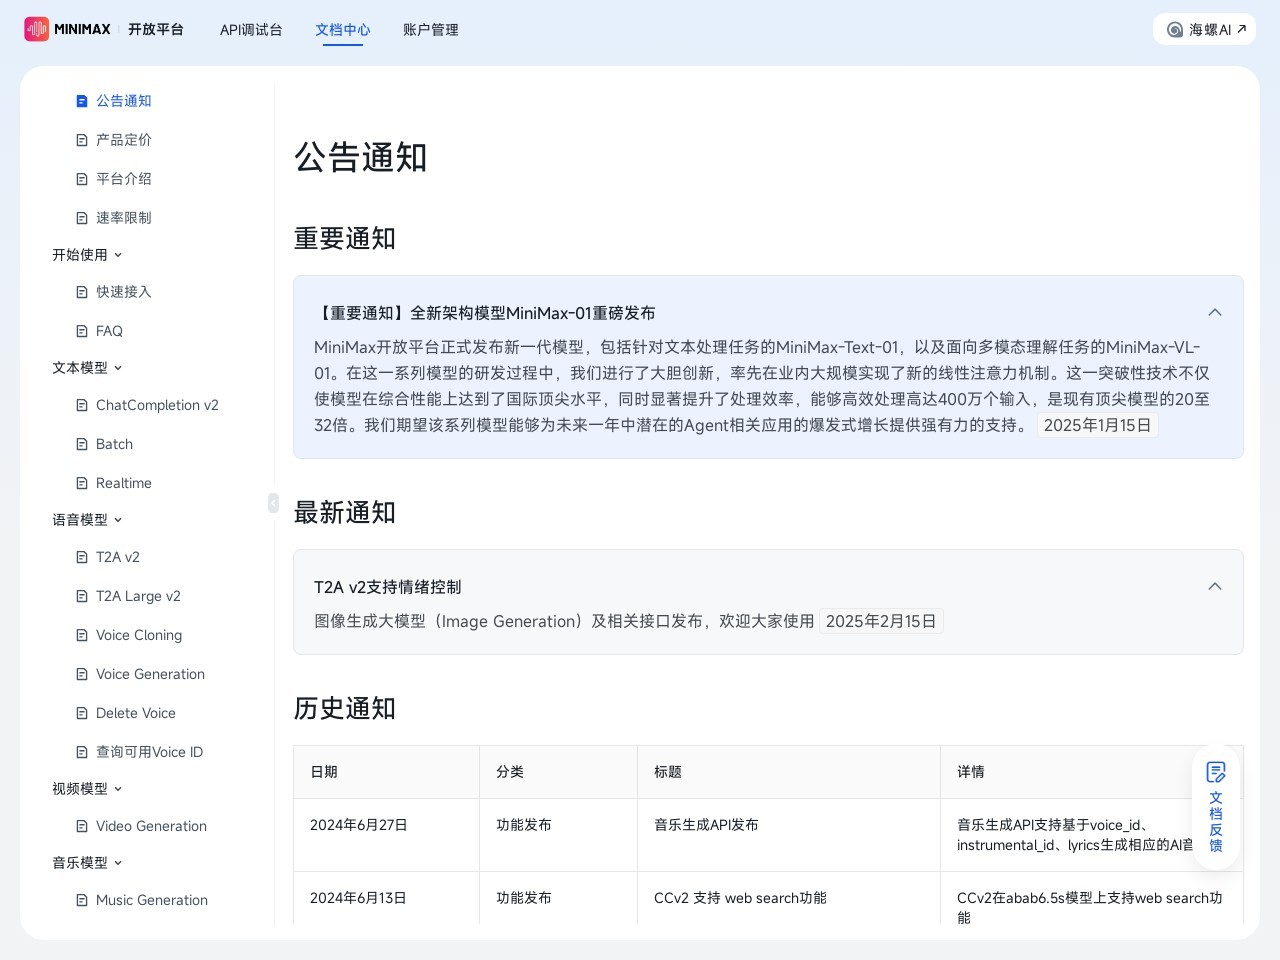Click the external arrow next to 海螺AI

(1241, 29)
